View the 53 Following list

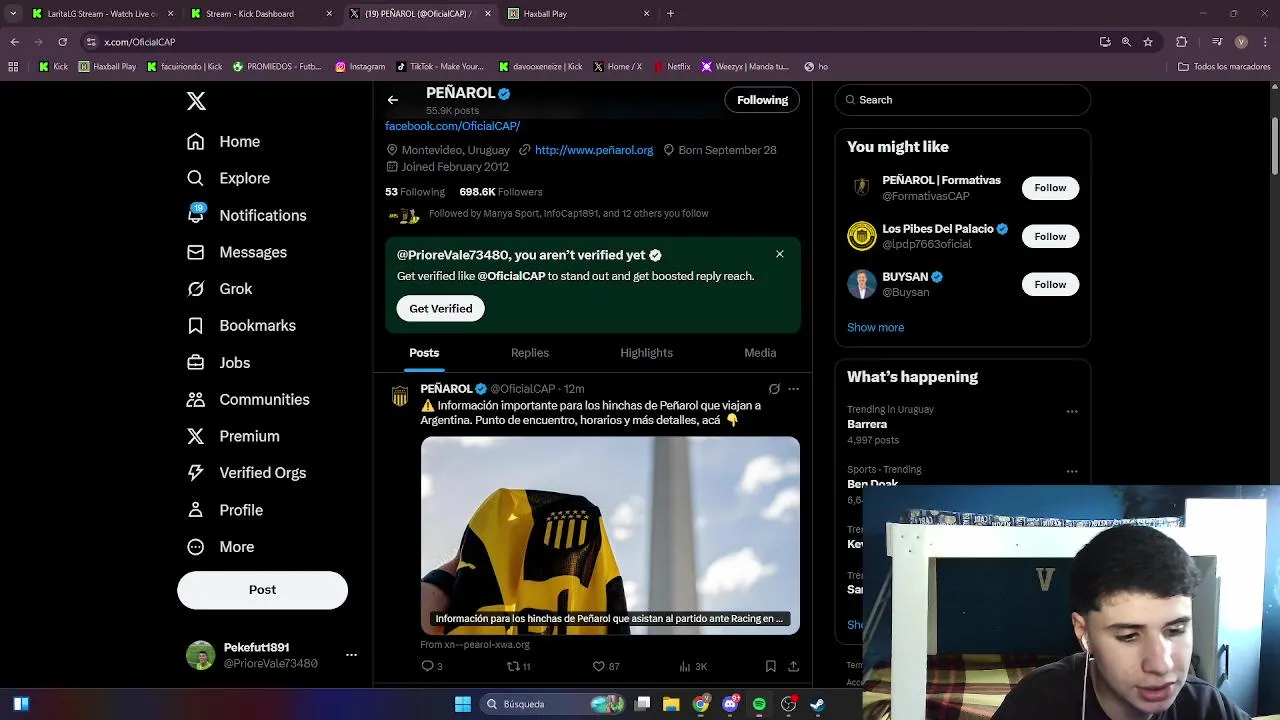pos(415,192)
